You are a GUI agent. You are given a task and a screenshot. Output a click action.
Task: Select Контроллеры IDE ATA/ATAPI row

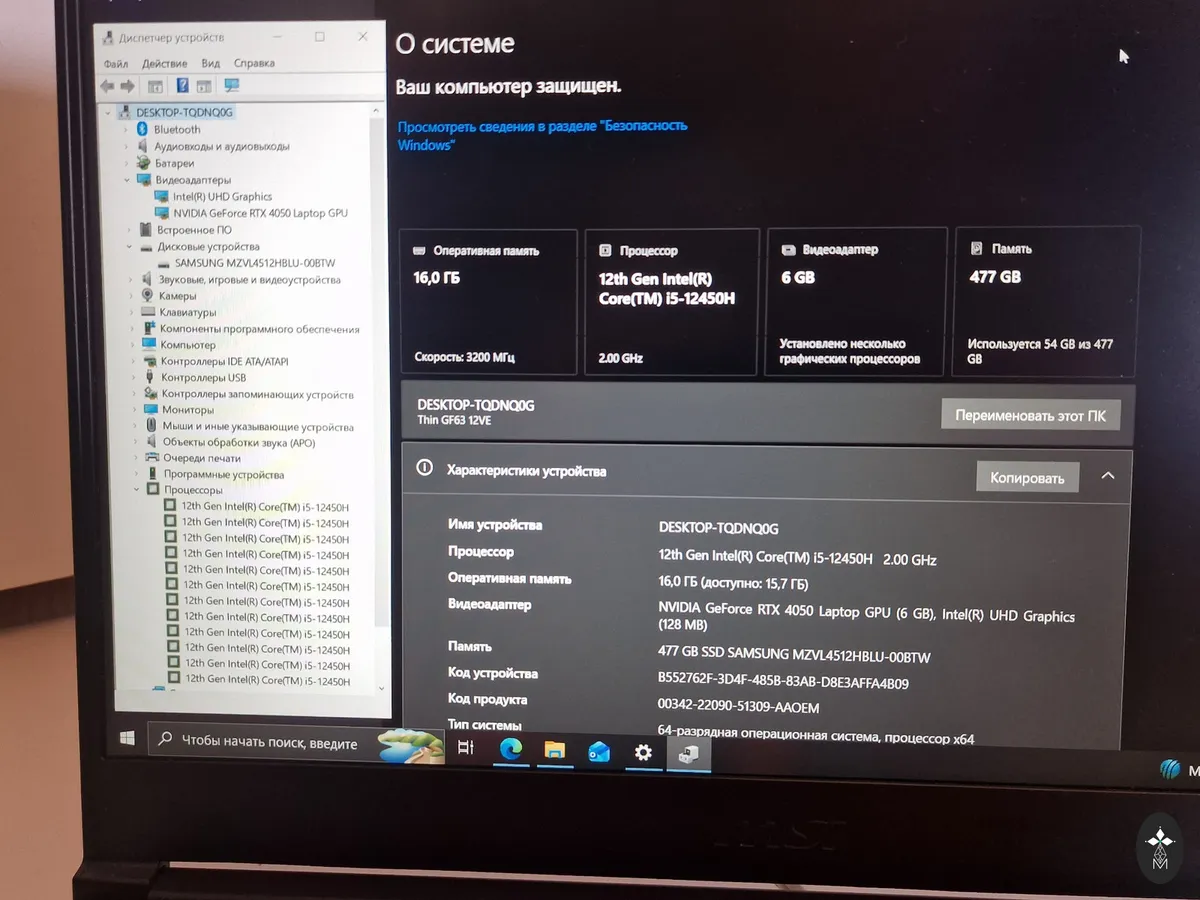(x=225, y=361)
